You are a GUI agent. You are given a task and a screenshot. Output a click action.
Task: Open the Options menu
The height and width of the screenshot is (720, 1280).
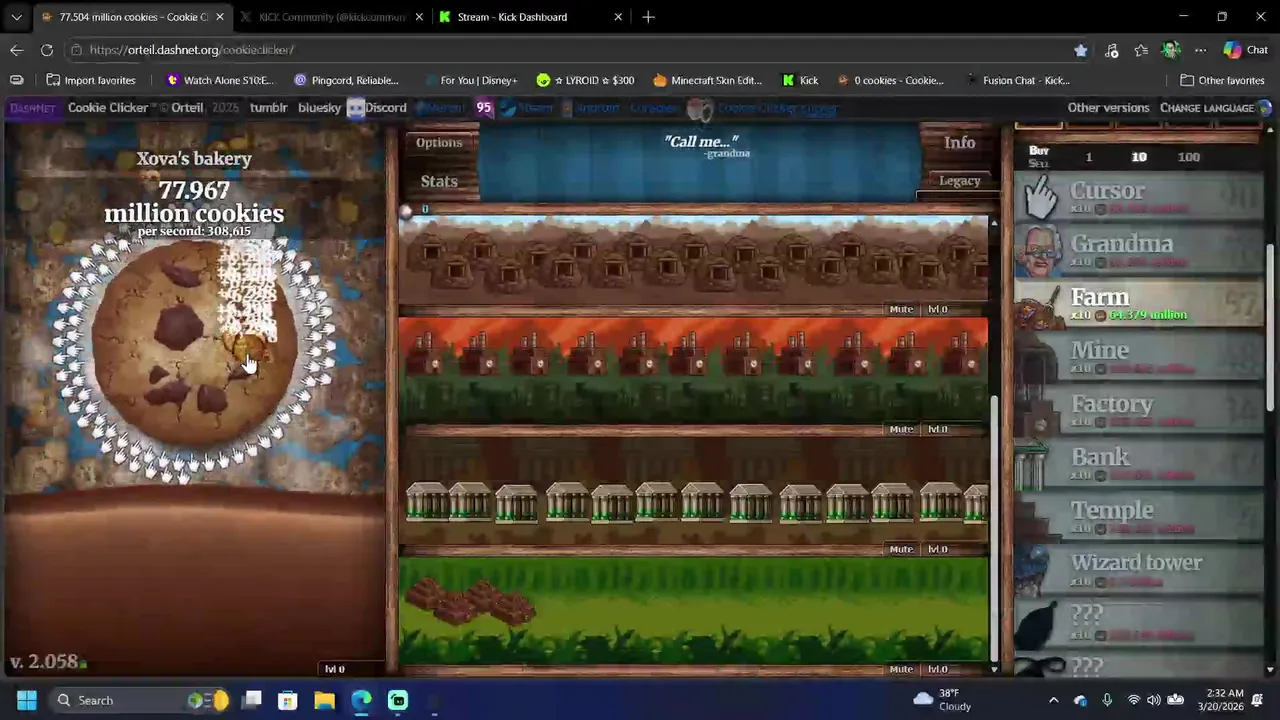(x=439, y=143)
